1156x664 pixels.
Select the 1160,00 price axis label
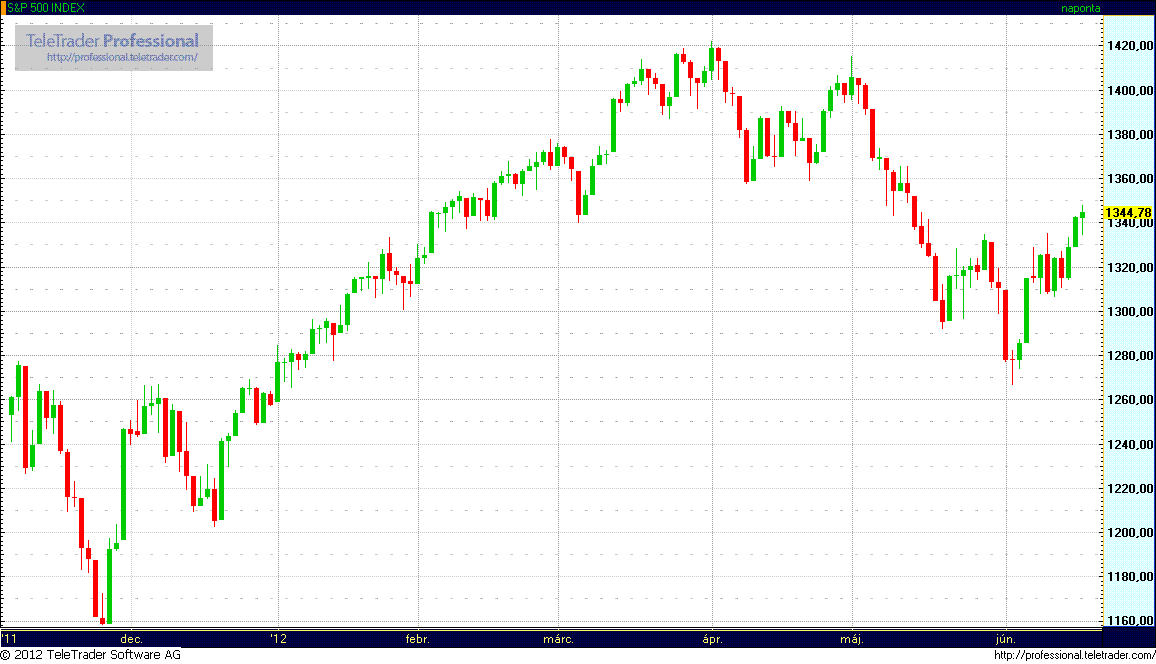coord(1130,621)
